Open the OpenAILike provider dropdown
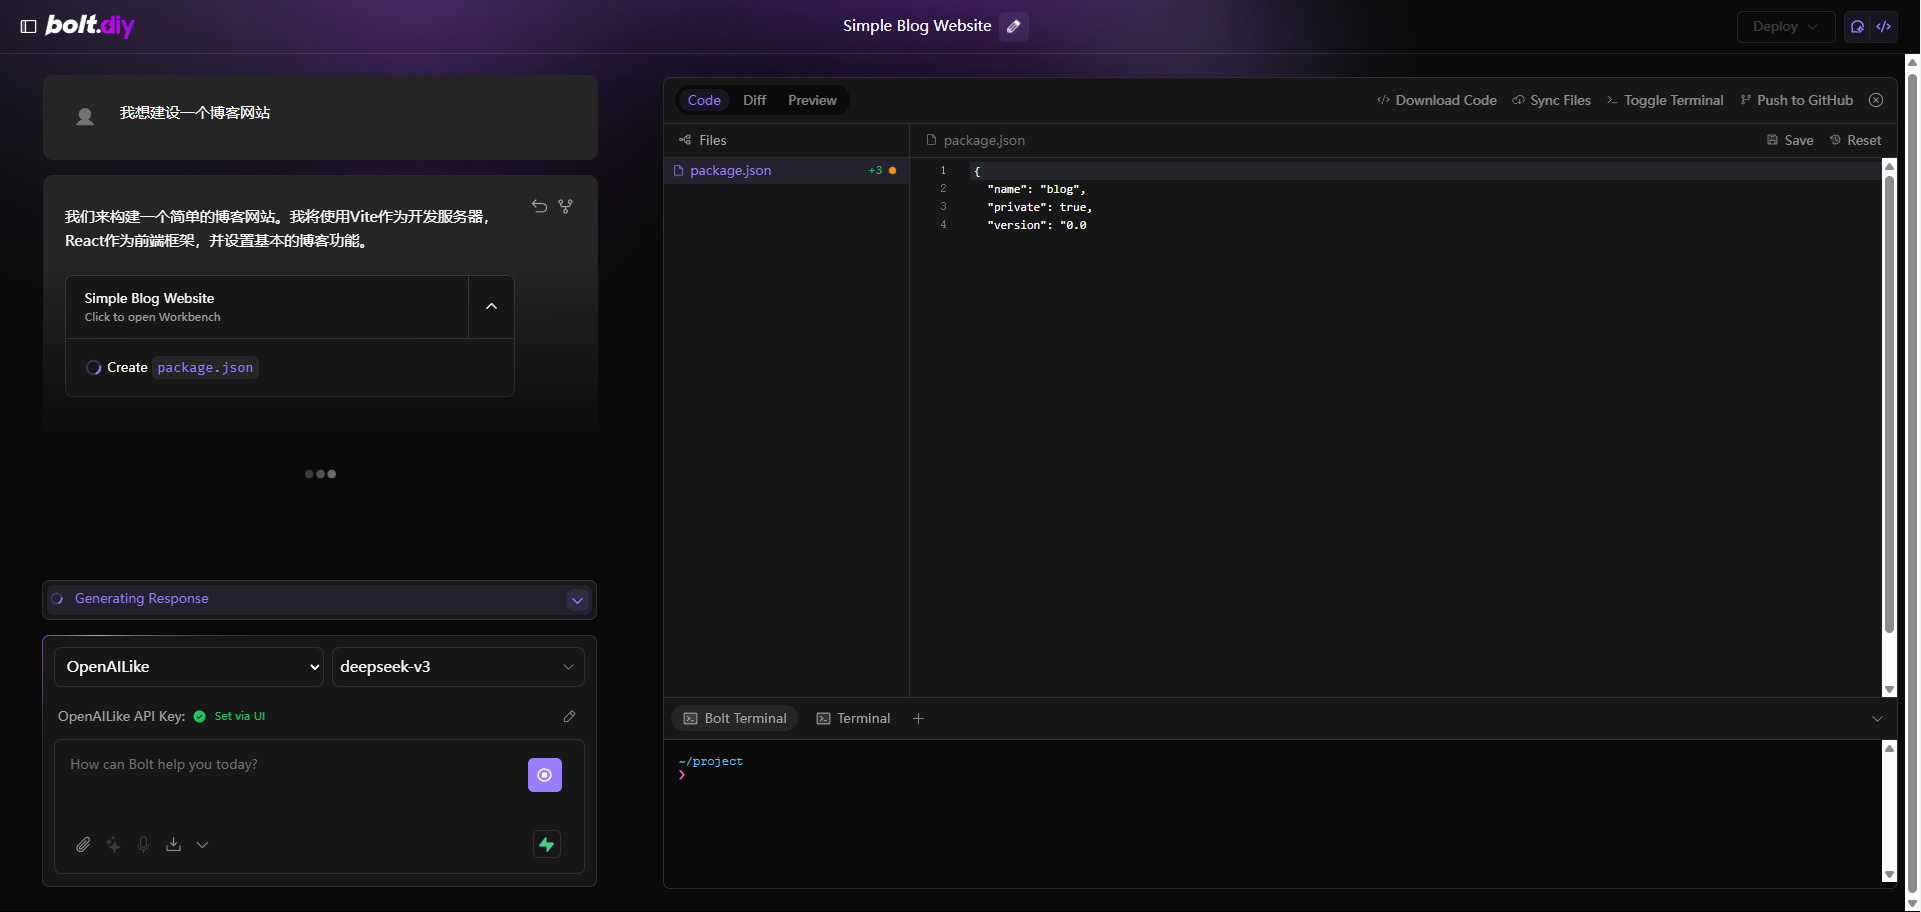The width and height of the screenshot is (1921, 912). pos(189,667)
